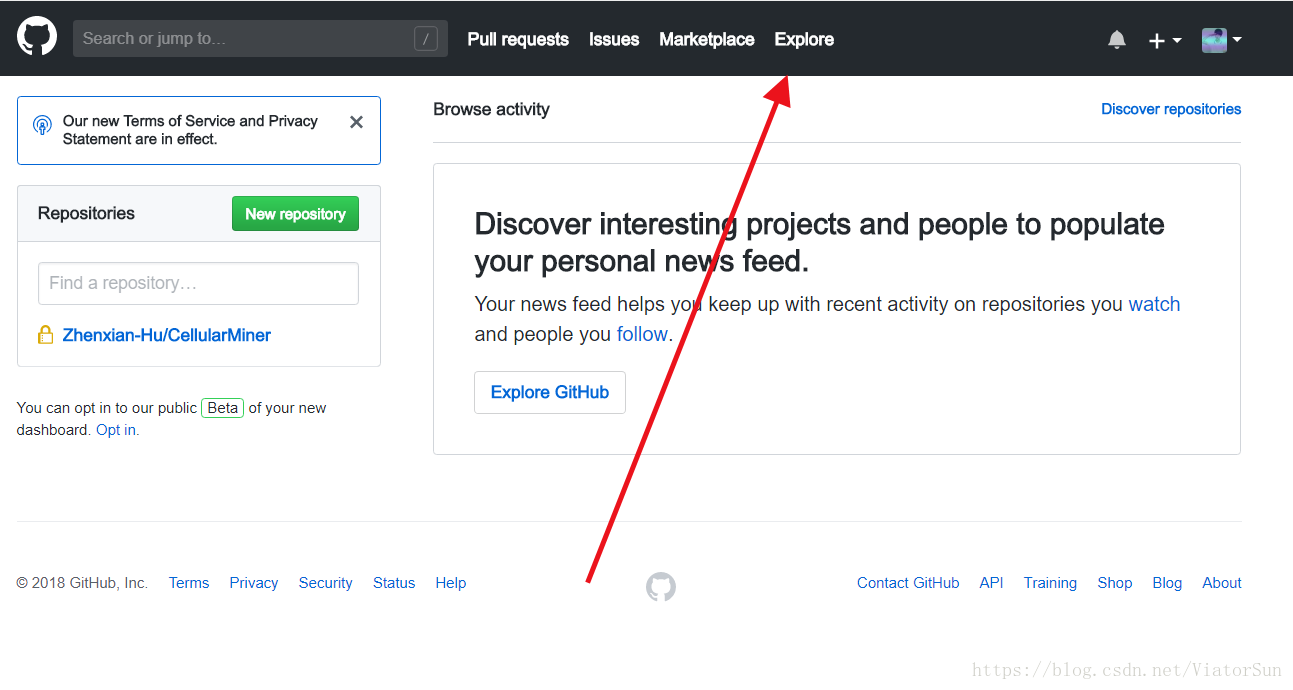Screen dimensions: 1293x690
Task: Open the API footer link
Action: 992,583
